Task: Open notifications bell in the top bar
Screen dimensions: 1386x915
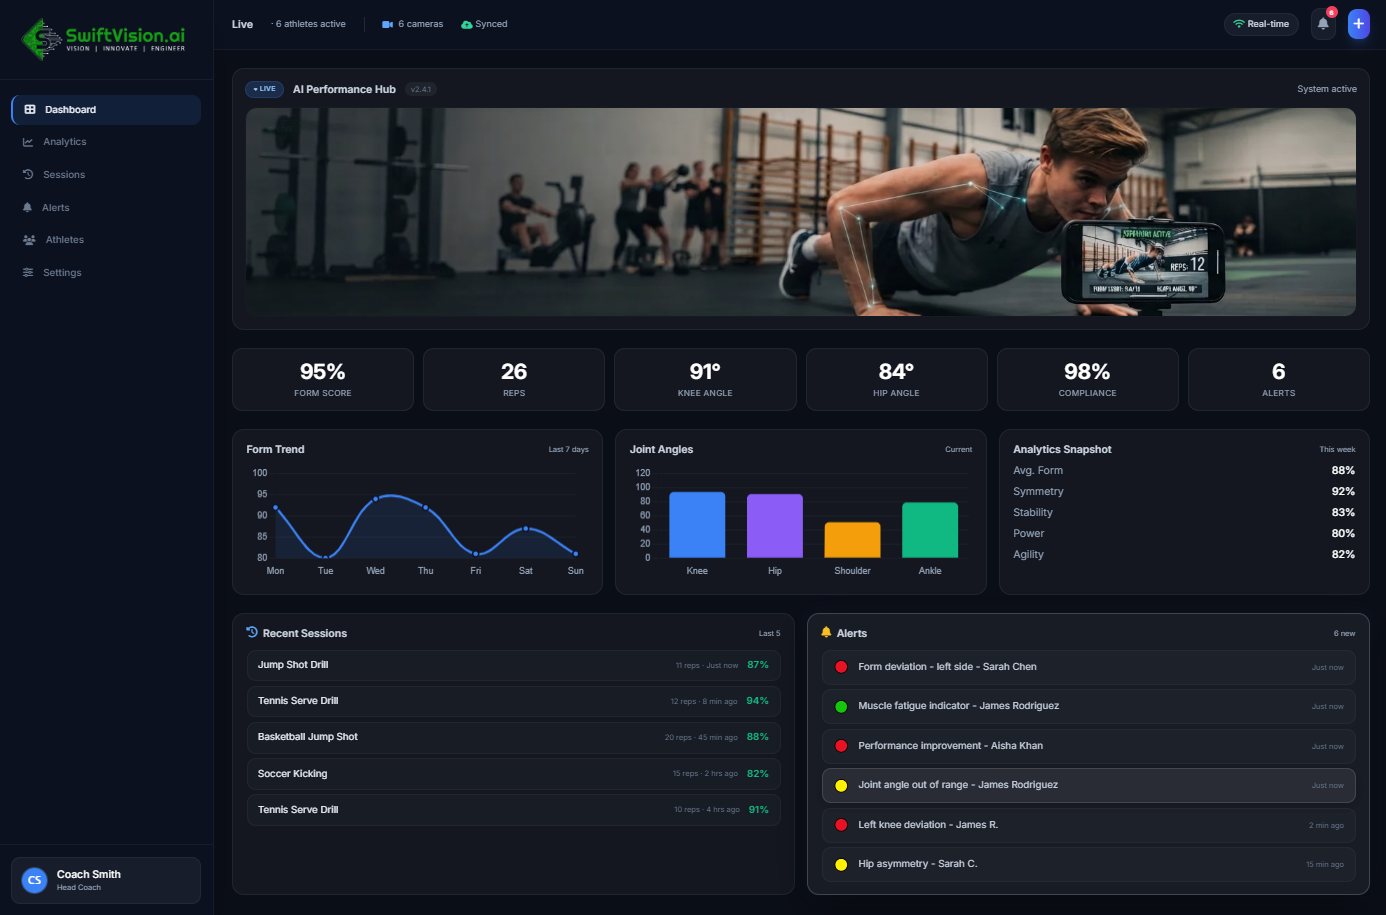Action: point(1323,24)
